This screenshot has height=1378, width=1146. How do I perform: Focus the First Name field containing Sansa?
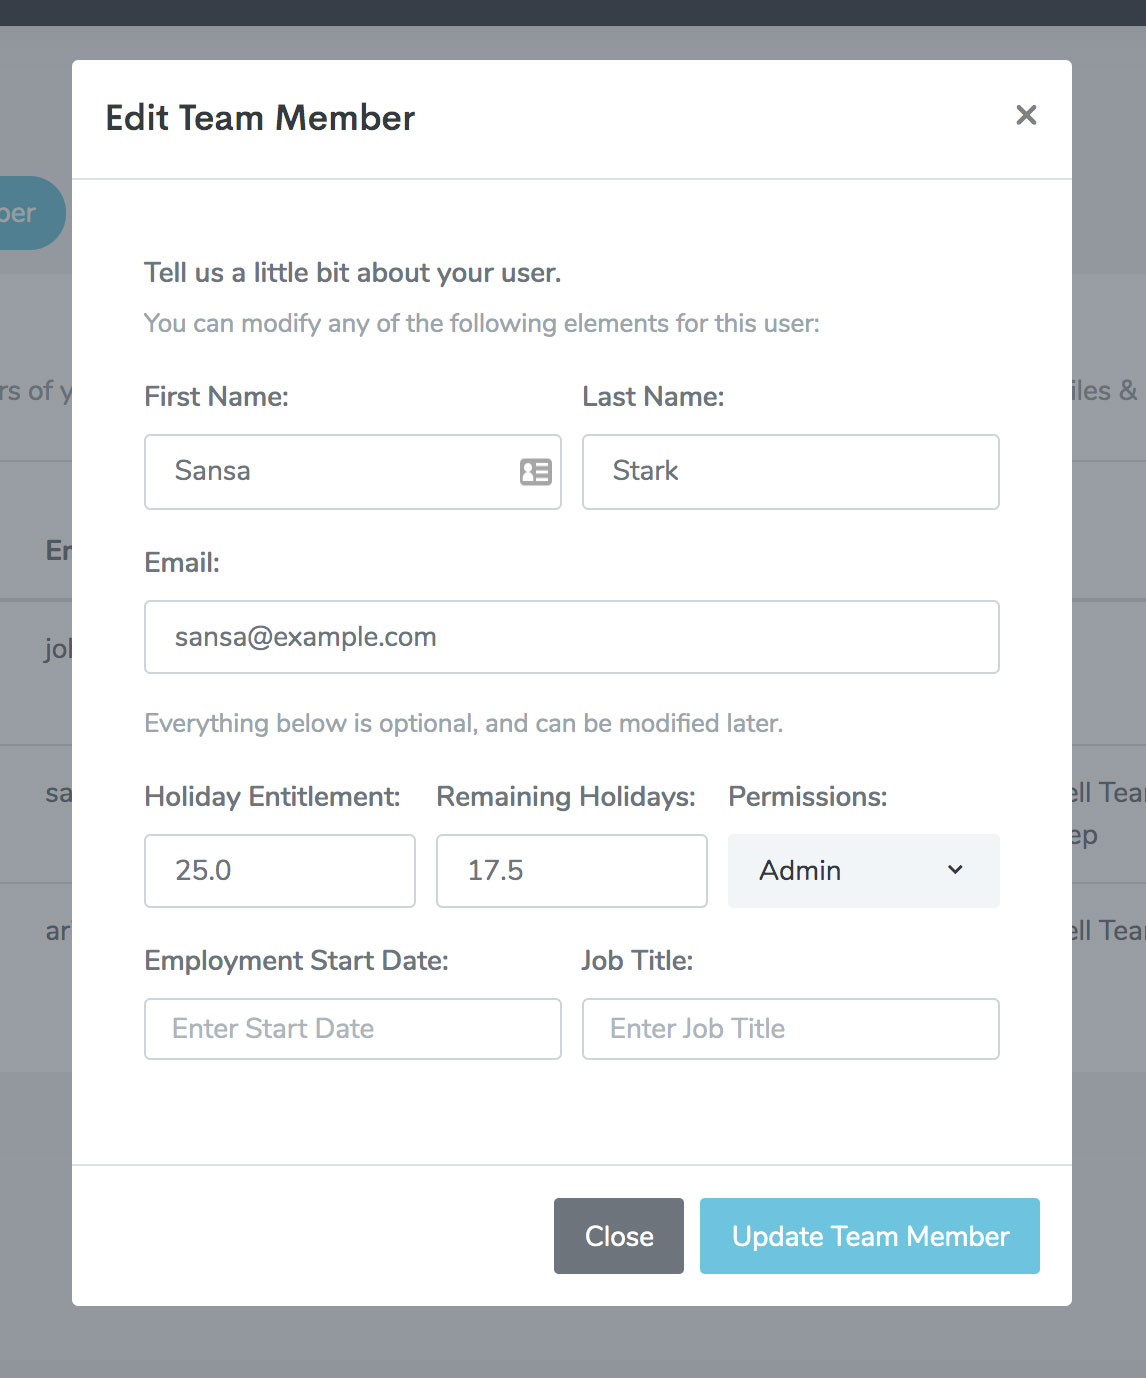pyautogui.click(x=353, y=472)
